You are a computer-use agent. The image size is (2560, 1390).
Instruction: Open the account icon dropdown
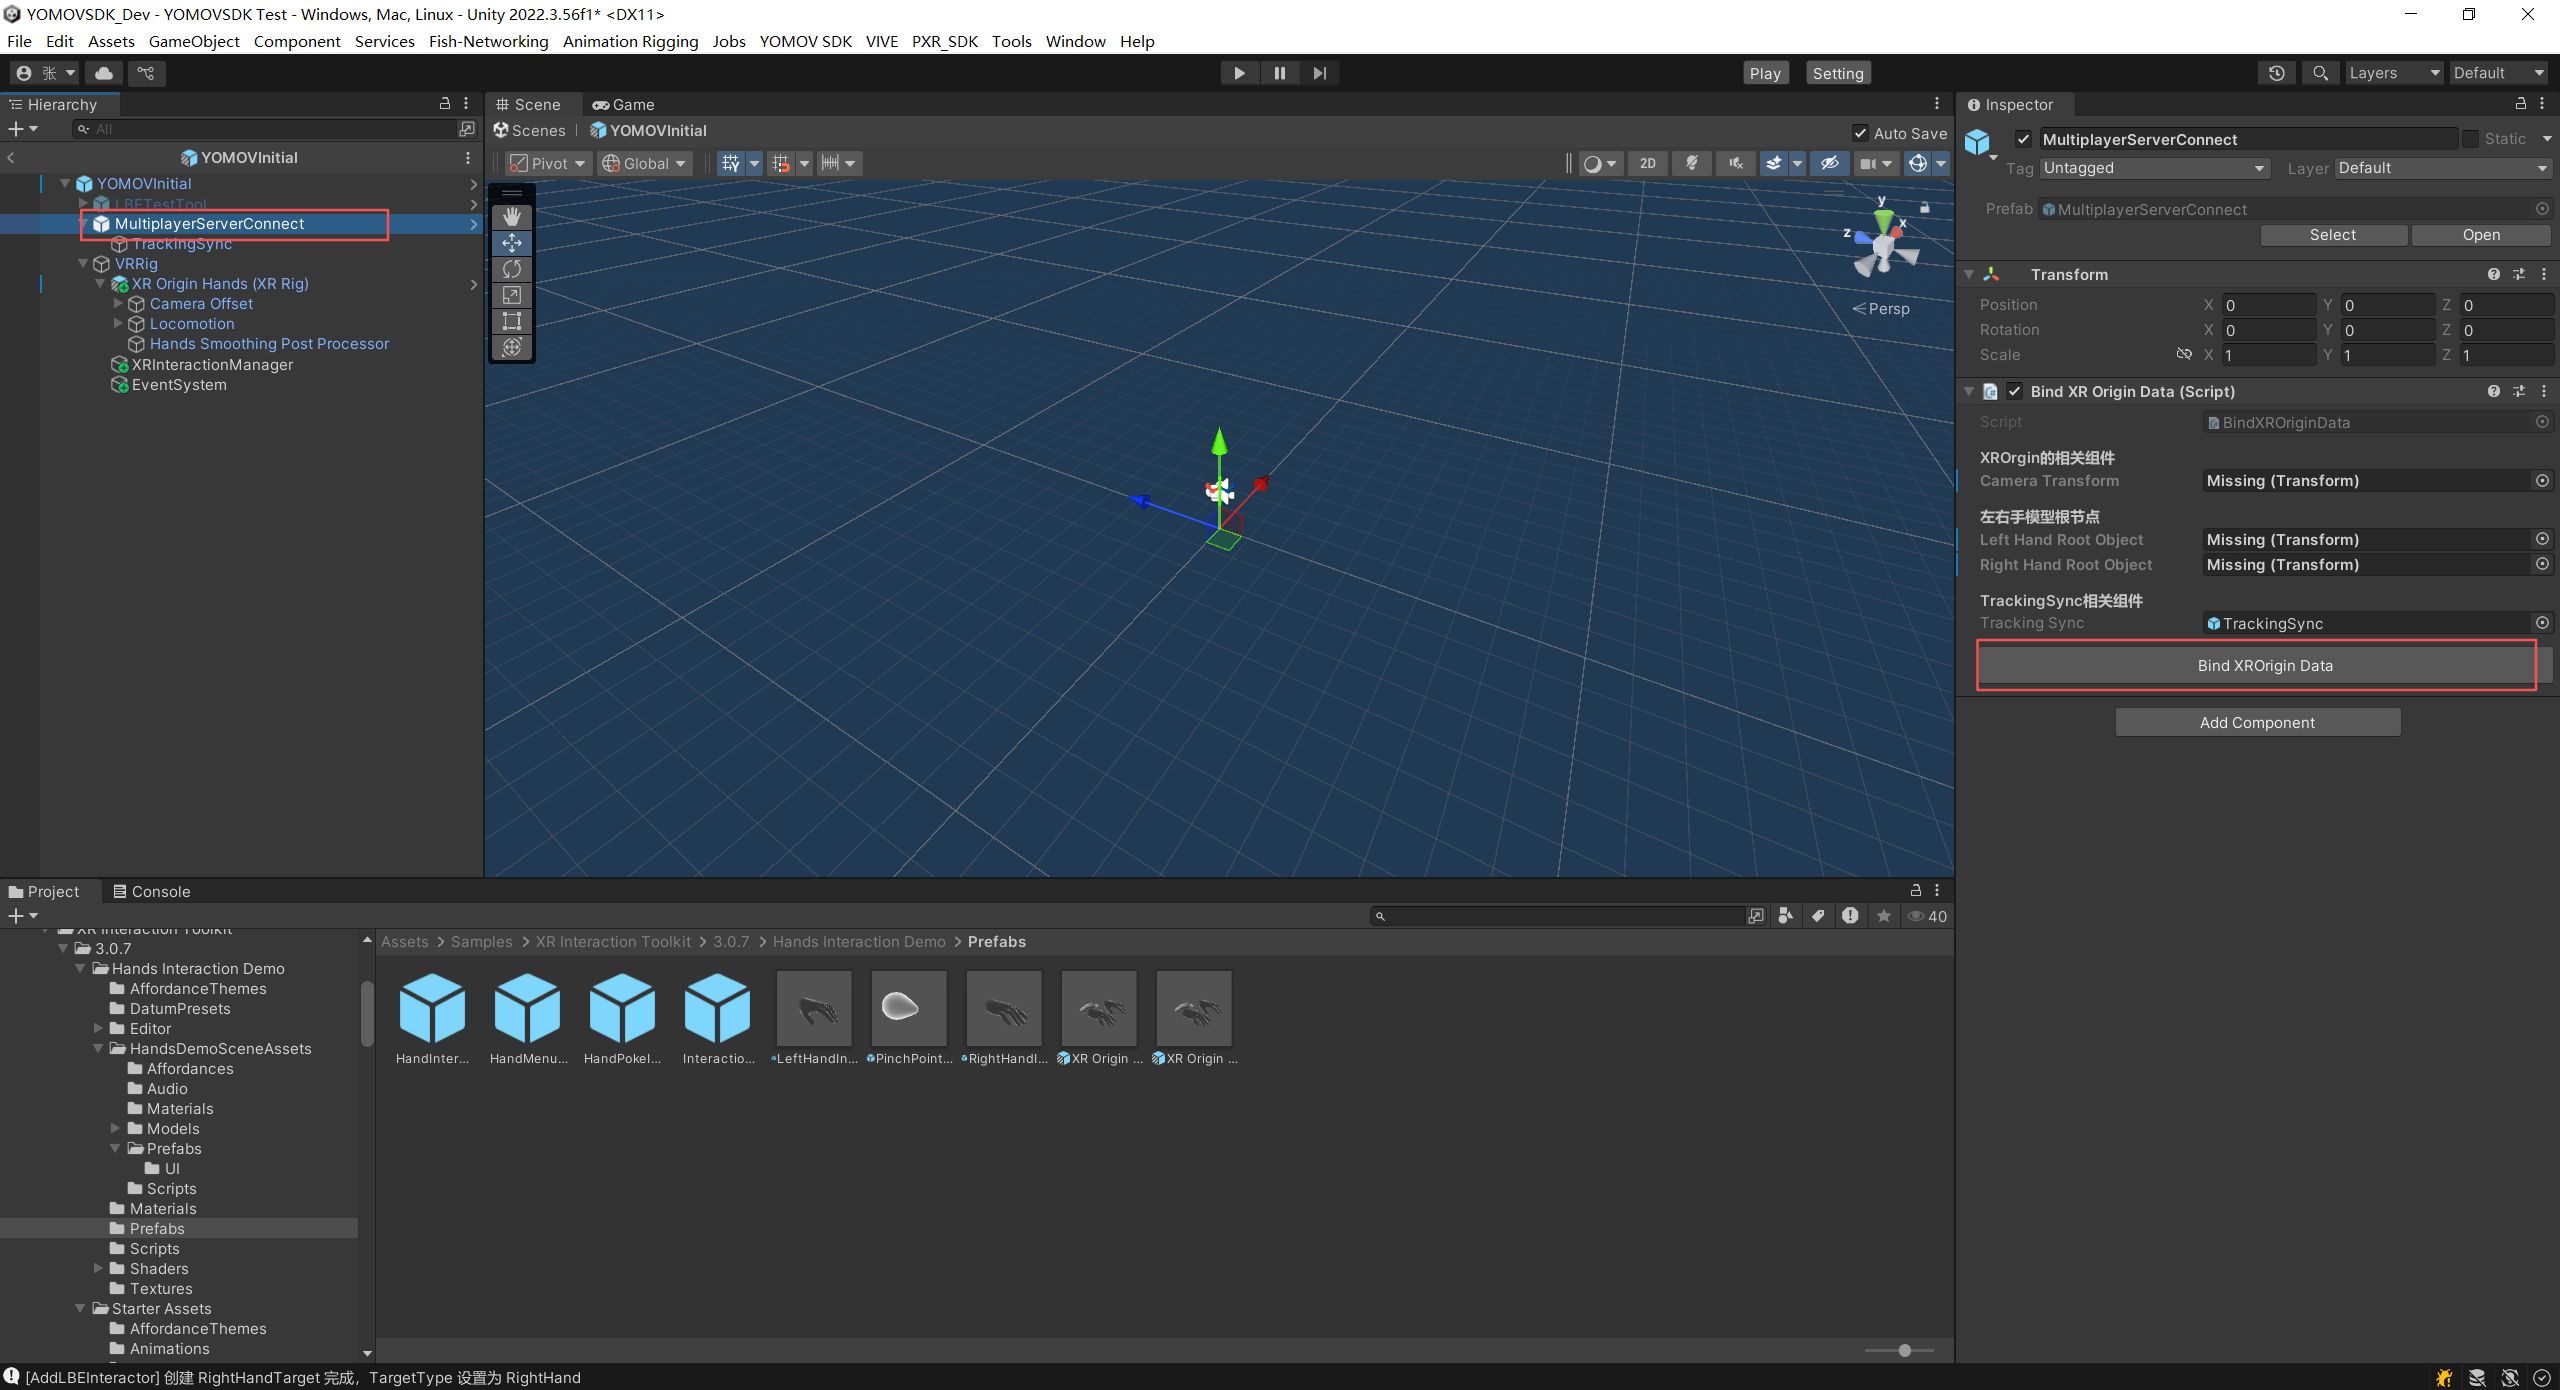click(46, 73)
